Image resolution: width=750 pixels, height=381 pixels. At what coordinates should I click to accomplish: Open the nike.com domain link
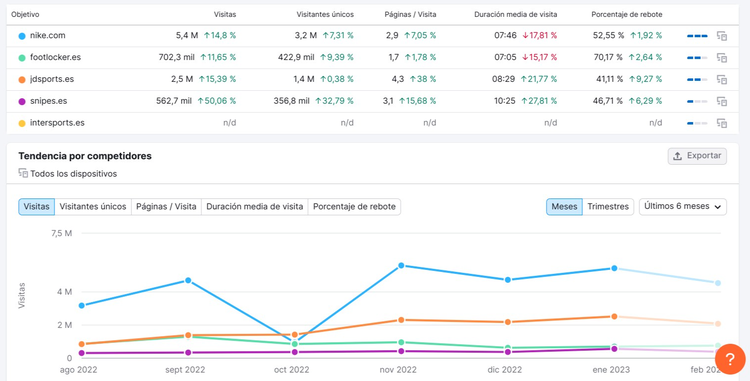pyautogui.click(x=47, y=35)
